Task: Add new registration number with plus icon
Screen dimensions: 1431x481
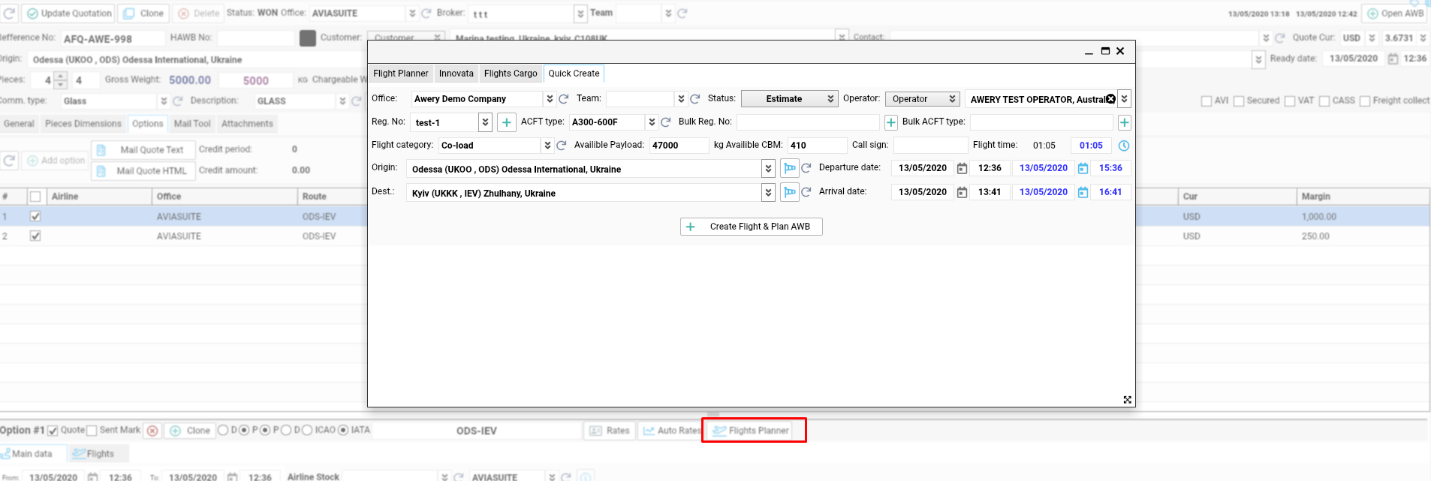Action: (506, 122)
